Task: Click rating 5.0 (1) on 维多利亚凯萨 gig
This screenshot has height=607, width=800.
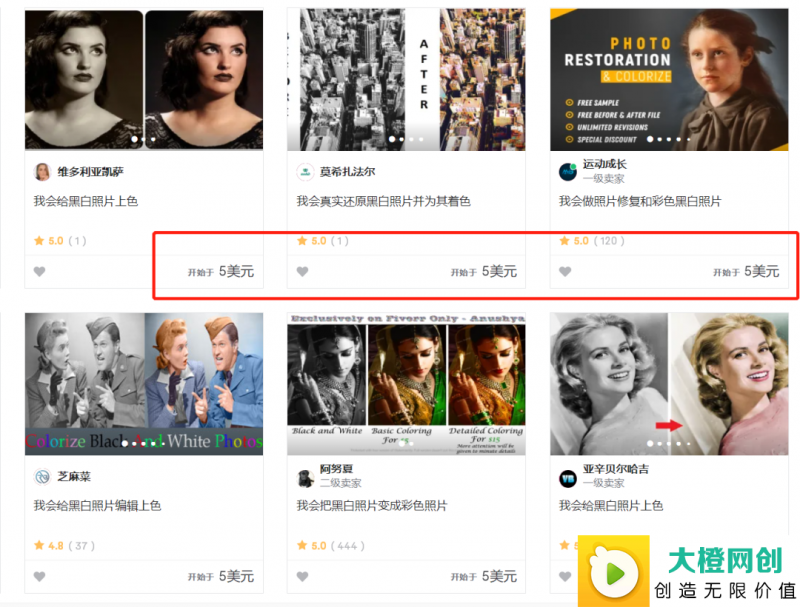Action: point(60,241)
